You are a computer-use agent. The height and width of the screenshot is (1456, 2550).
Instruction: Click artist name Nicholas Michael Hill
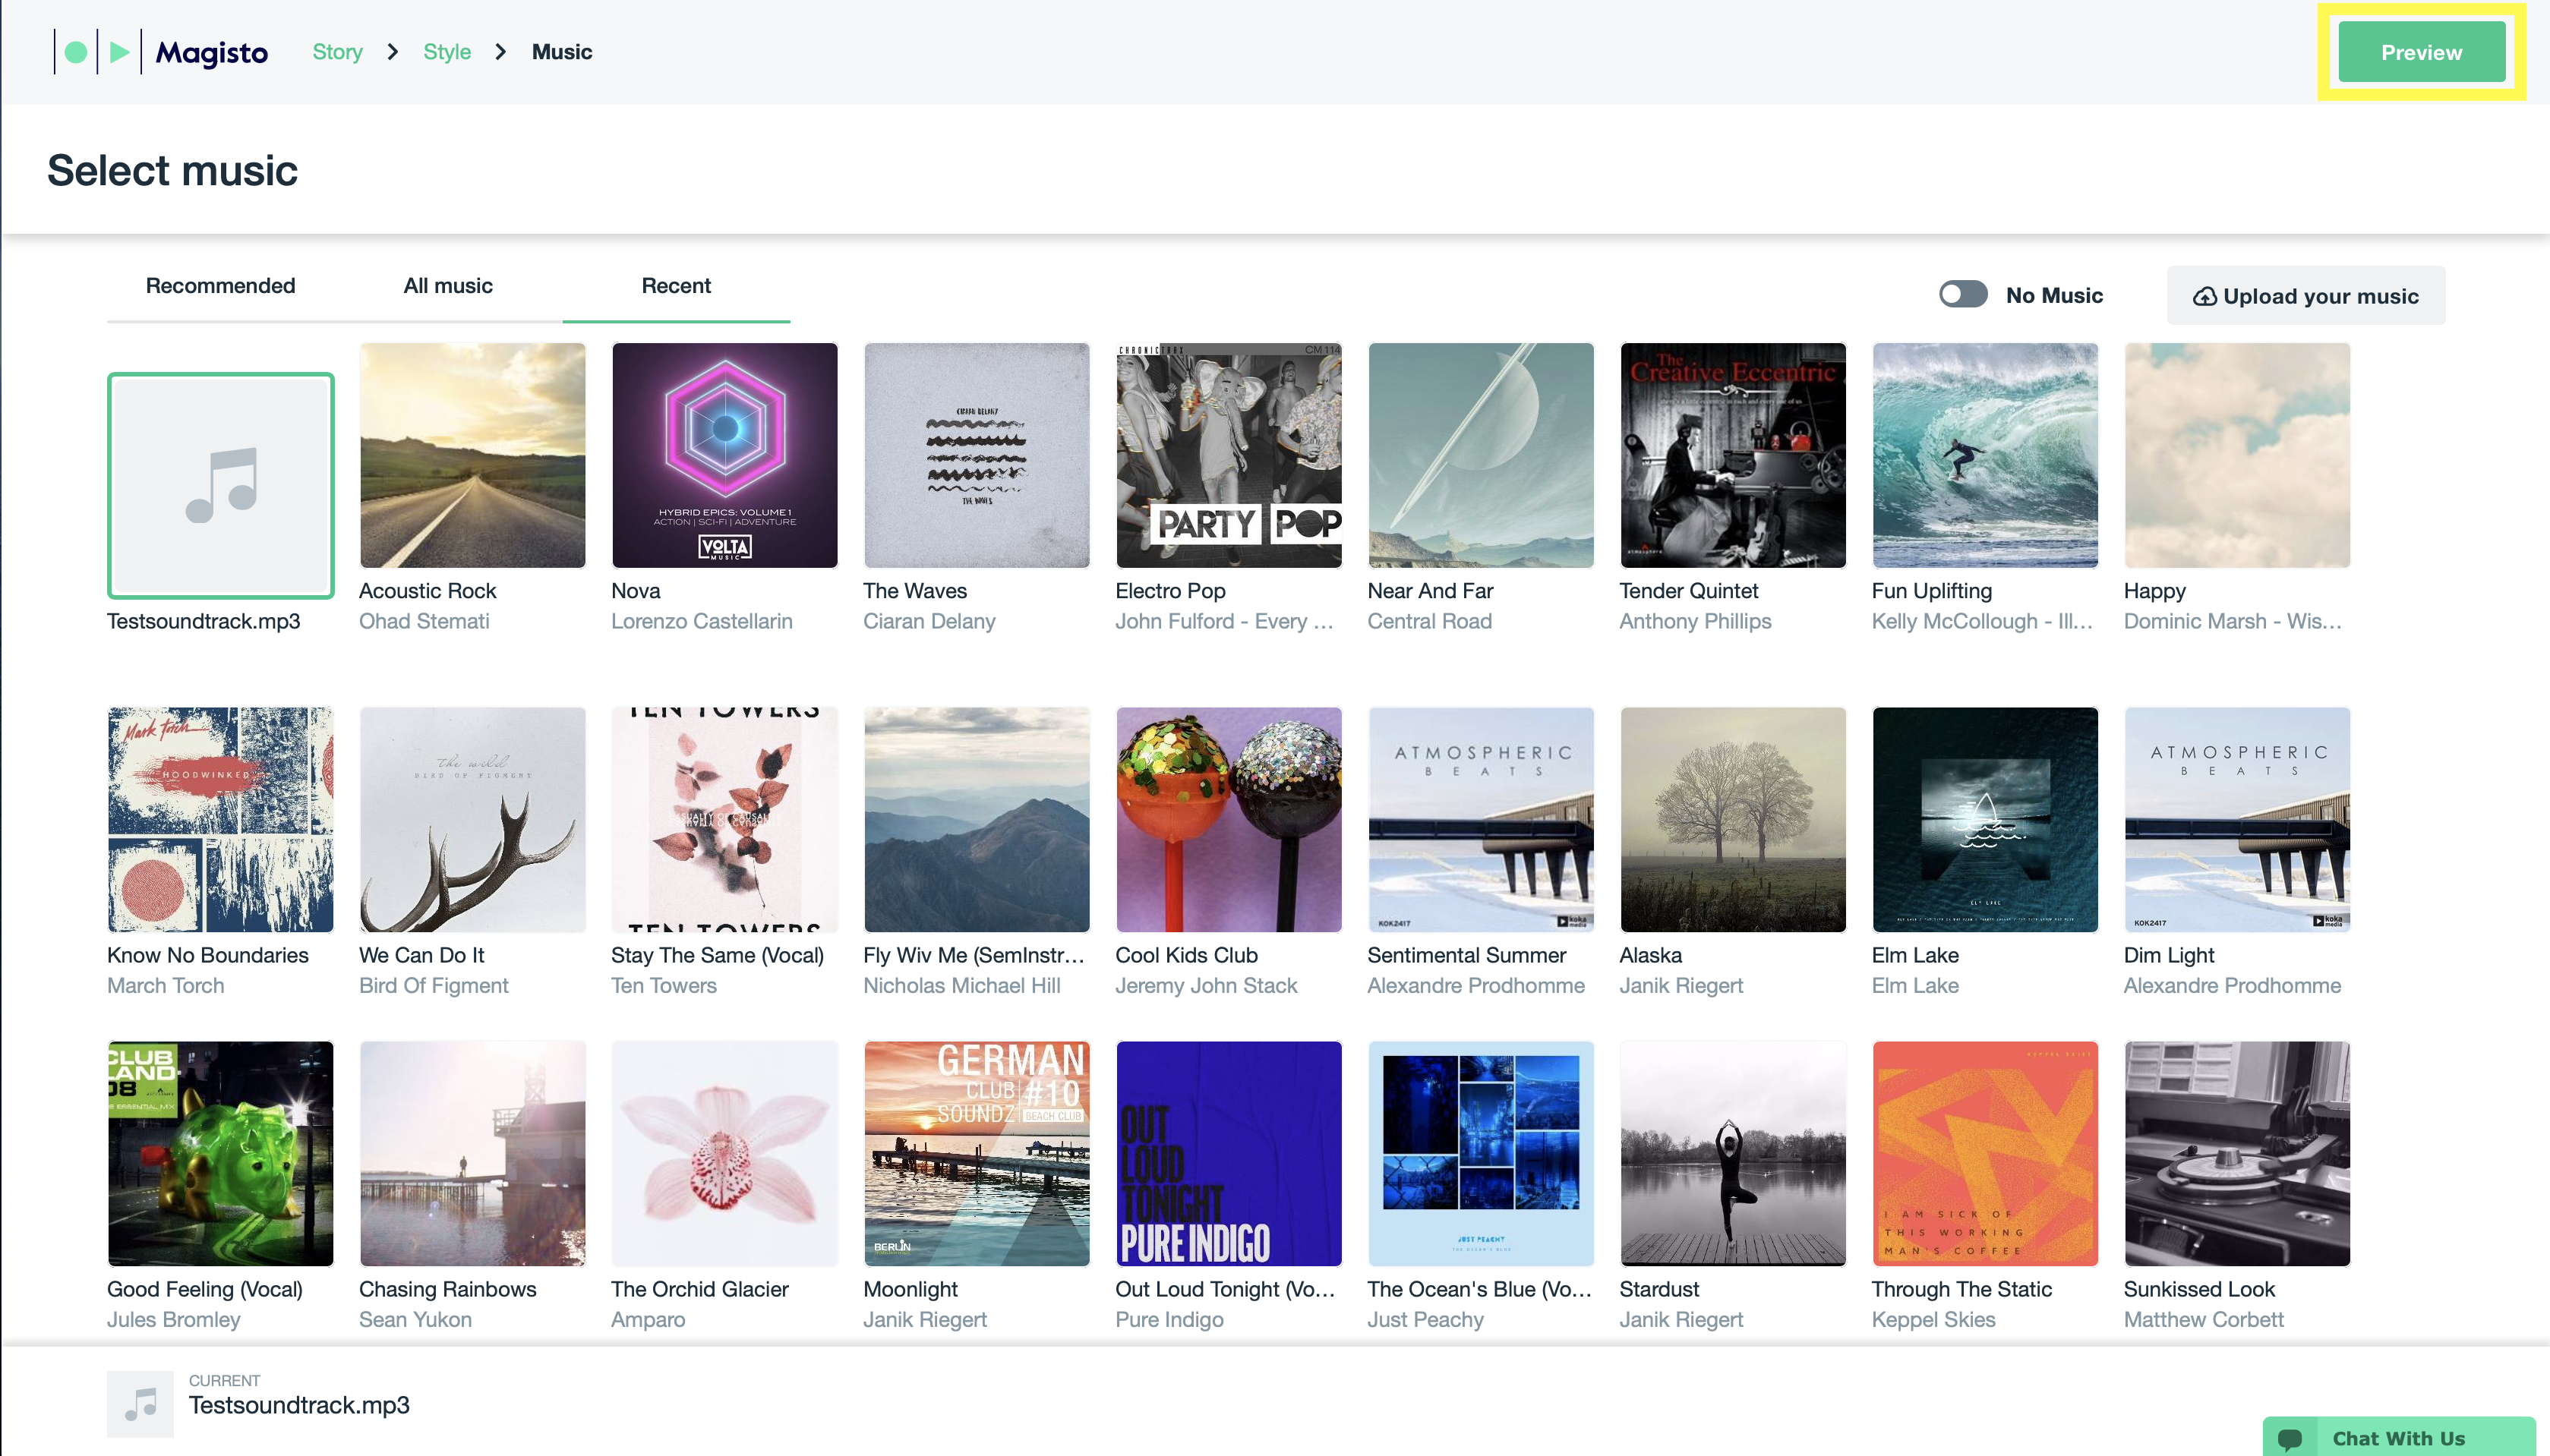pyautogui.click(x=961, y=985)
